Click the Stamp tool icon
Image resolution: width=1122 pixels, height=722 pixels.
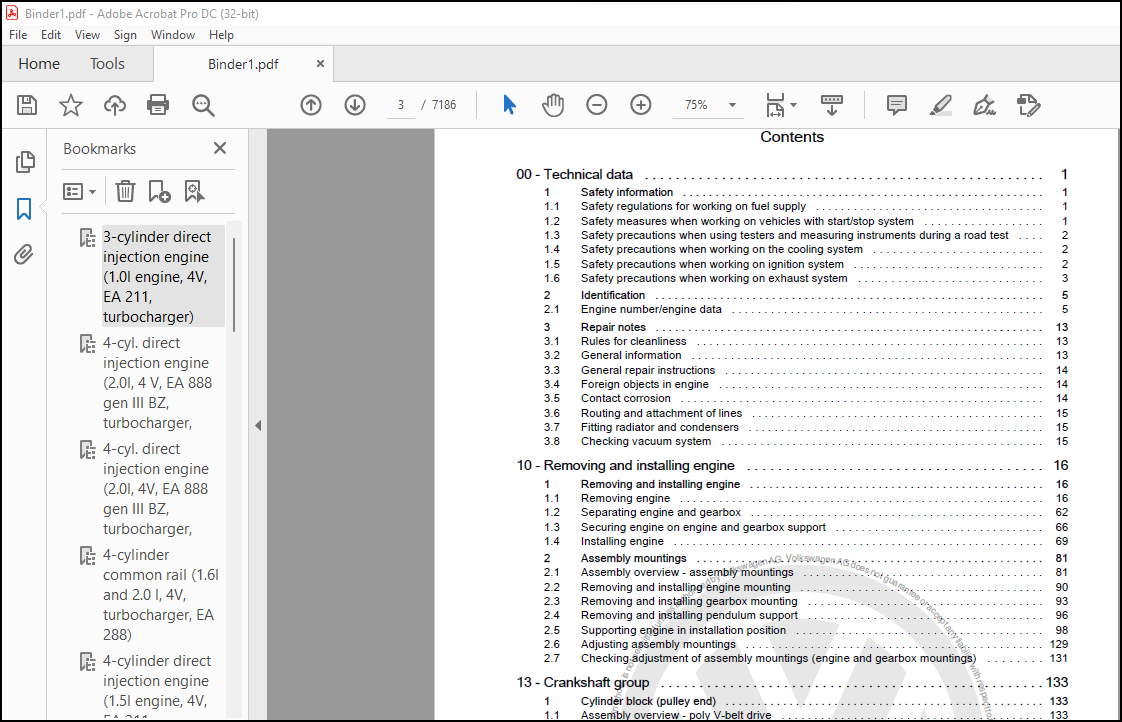click(1028, 105)
